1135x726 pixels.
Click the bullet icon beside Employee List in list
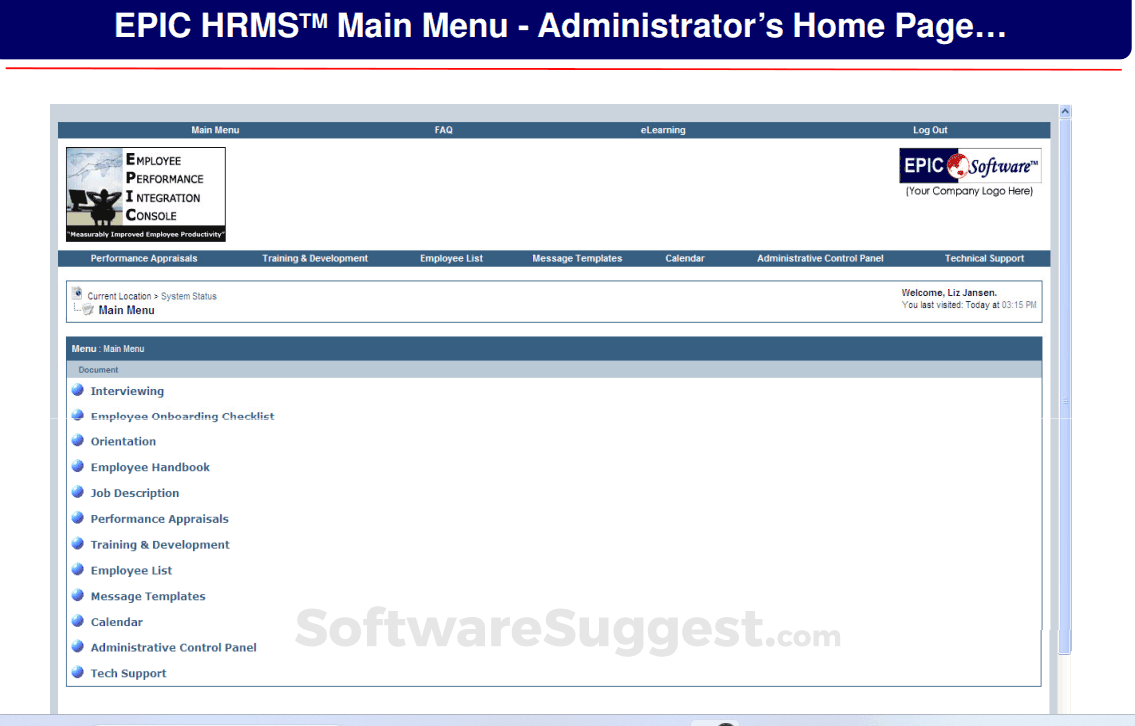click(78, 570)
